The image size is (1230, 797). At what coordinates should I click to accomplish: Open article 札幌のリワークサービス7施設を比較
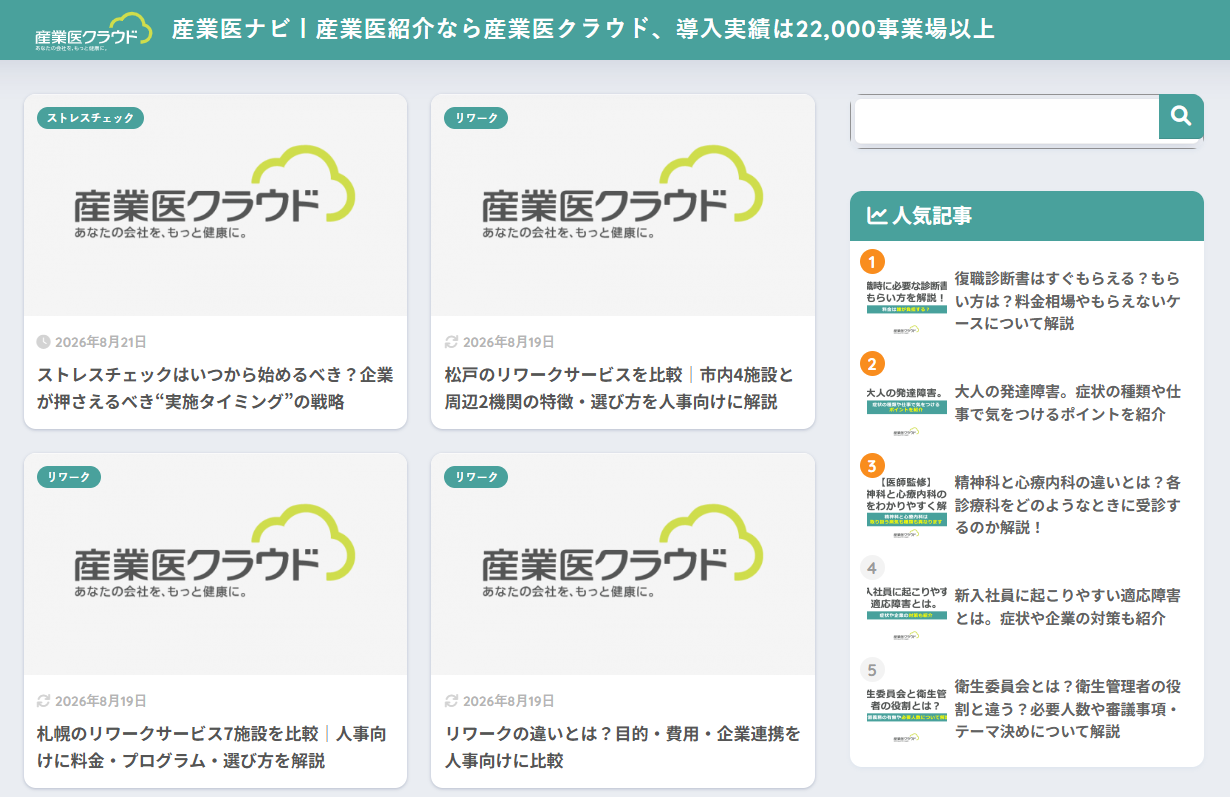pos(212,747)
